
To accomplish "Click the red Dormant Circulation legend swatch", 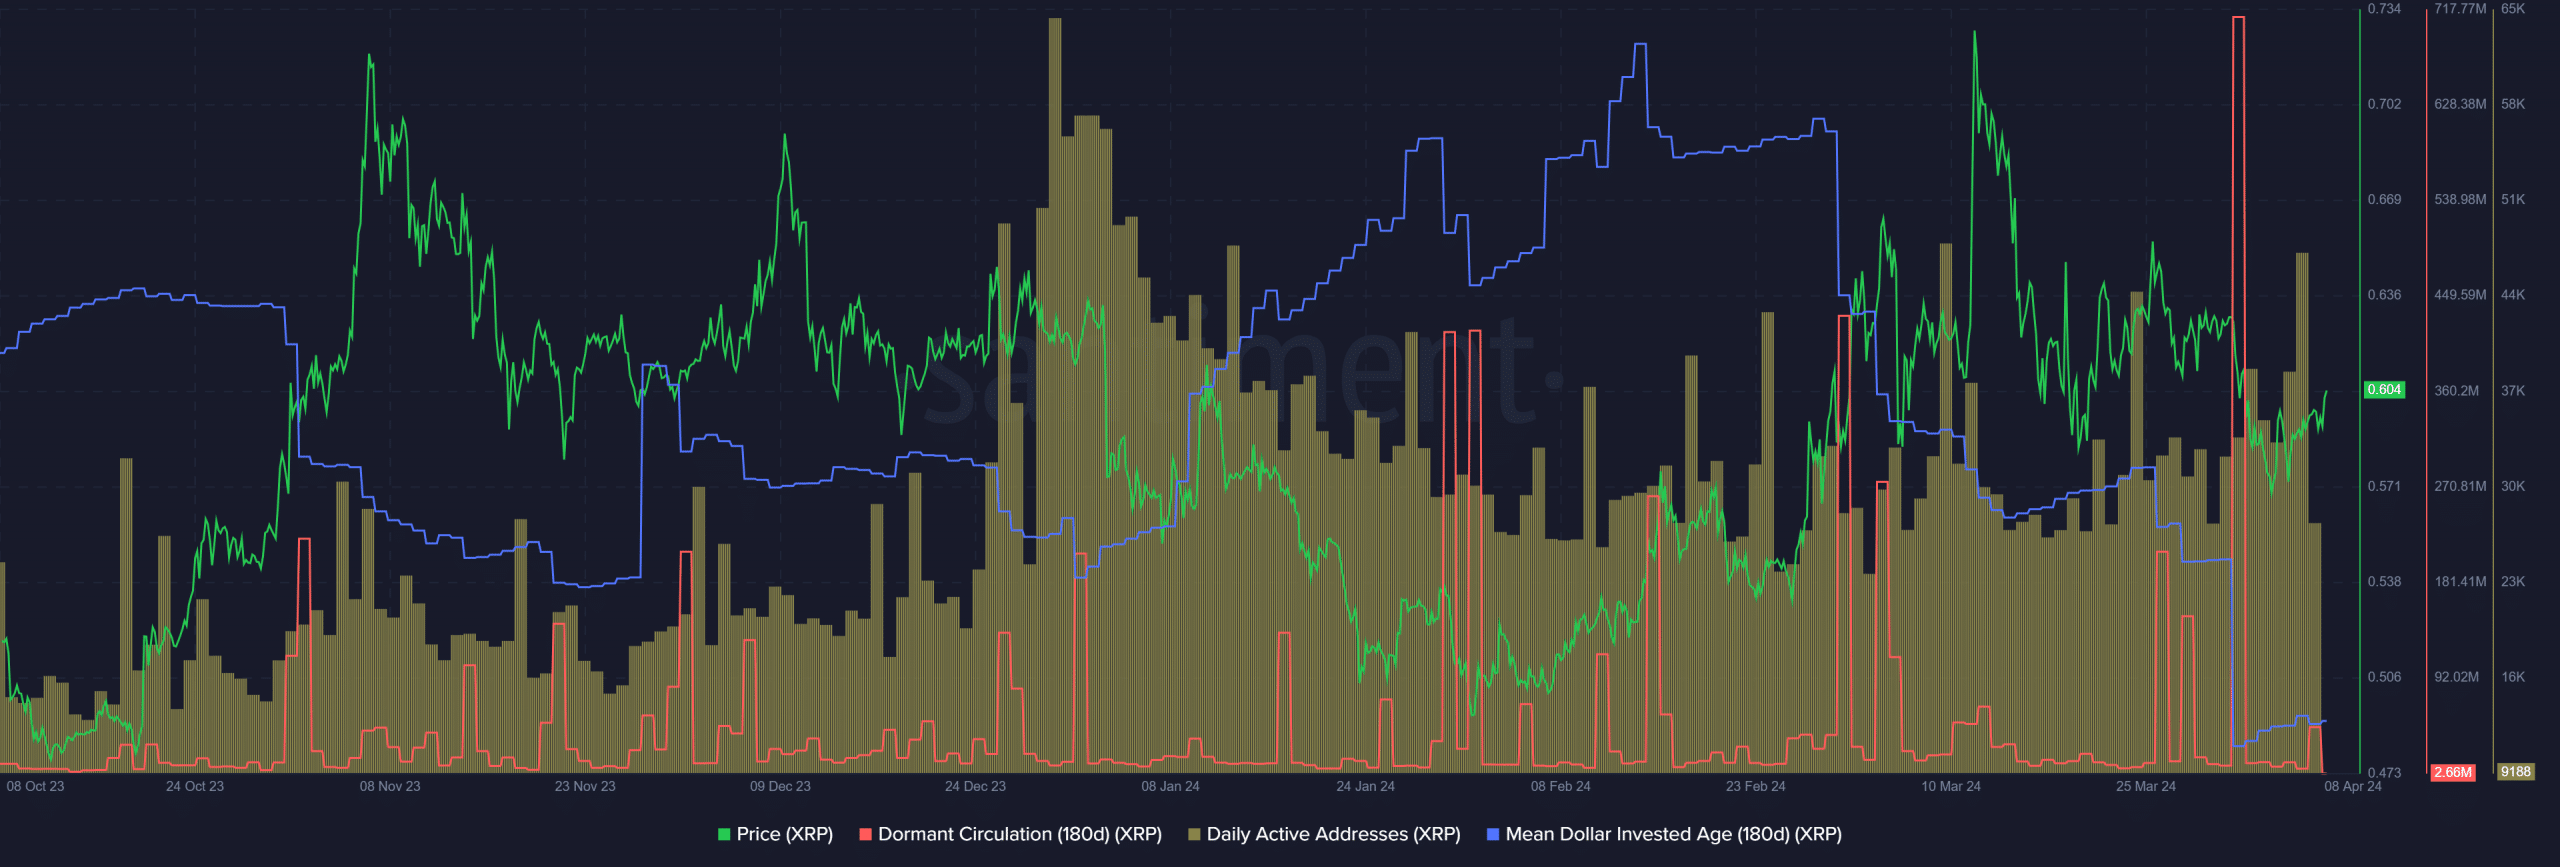I will click(866, 834).
